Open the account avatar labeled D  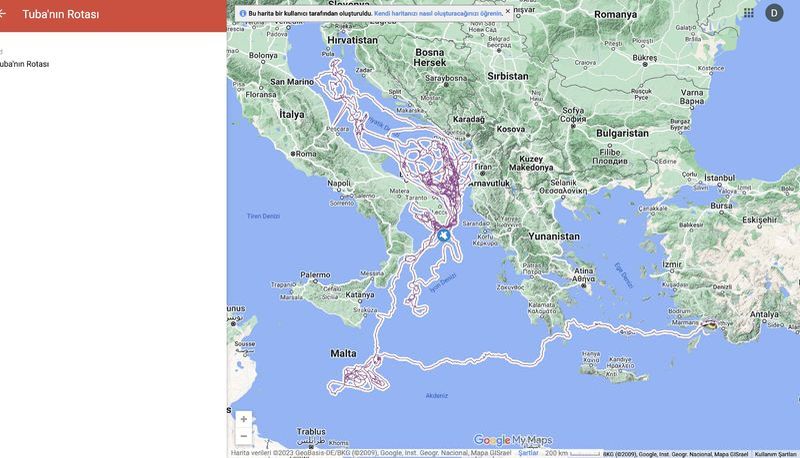[x=774, y=13]
